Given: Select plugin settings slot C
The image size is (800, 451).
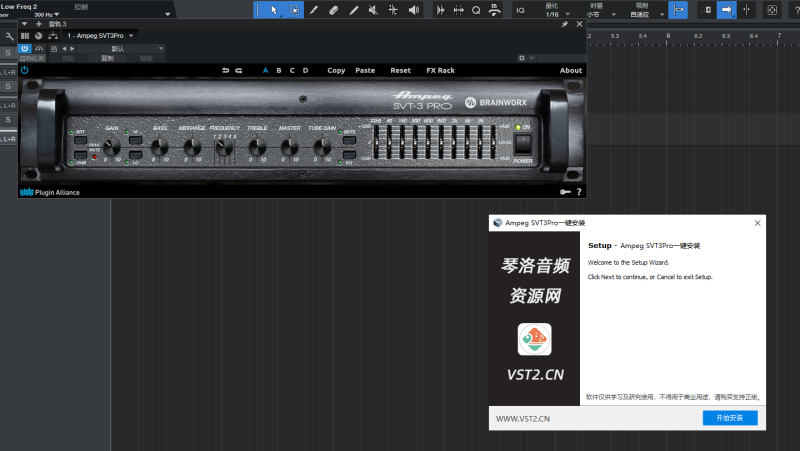Looking at the screenshot, I should coord(292,70).
